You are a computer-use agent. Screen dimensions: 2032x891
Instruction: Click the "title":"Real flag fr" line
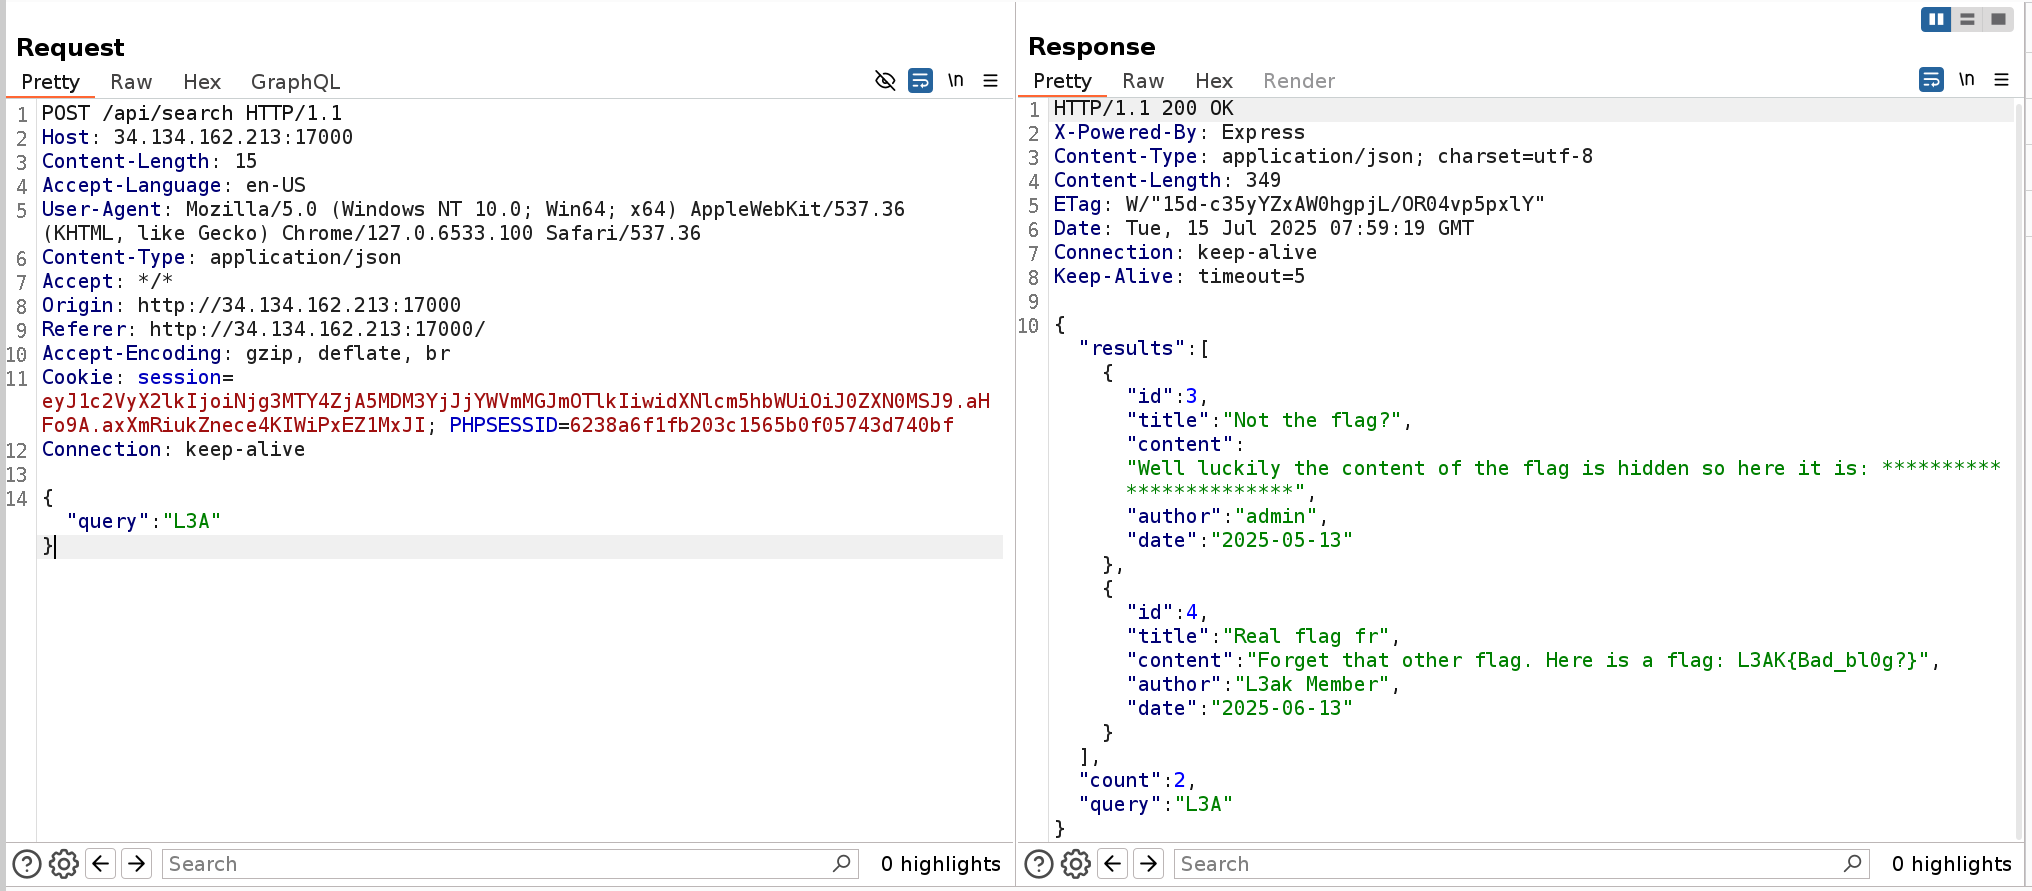point(1263,636)
